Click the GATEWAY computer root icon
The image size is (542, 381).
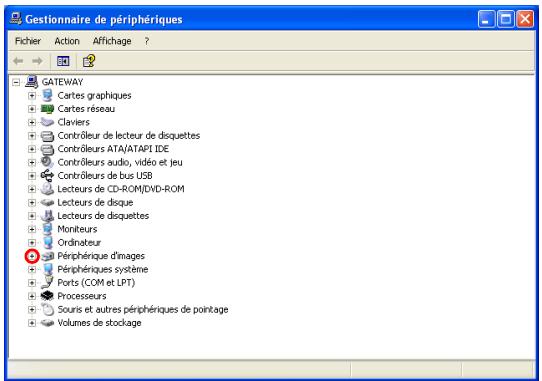coord(31,82)
